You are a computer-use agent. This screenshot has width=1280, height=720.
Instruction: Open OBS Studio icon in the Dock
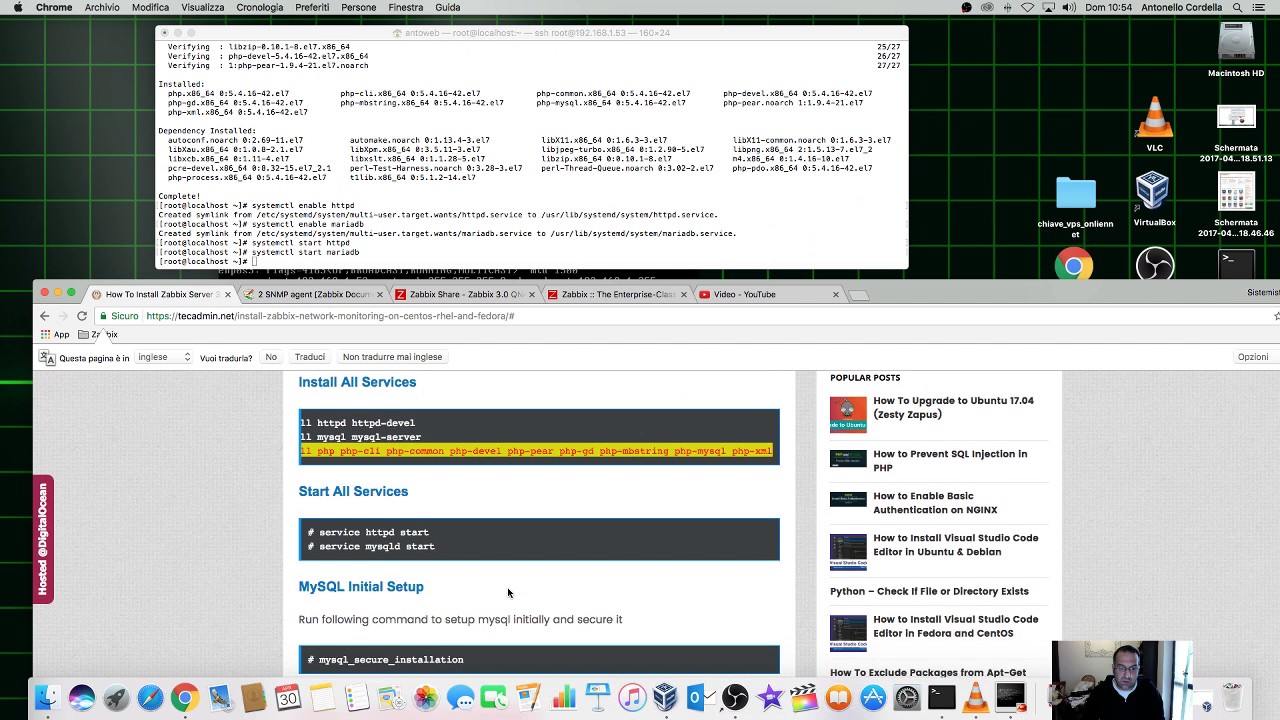pyautogui.click(x=735, y=698)
